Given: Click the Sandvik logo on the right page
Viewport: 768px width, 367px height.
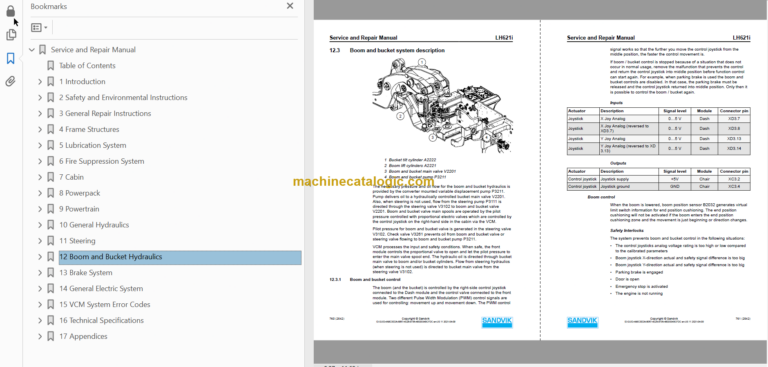Looking at the screenshot, I should pos(582,321).
